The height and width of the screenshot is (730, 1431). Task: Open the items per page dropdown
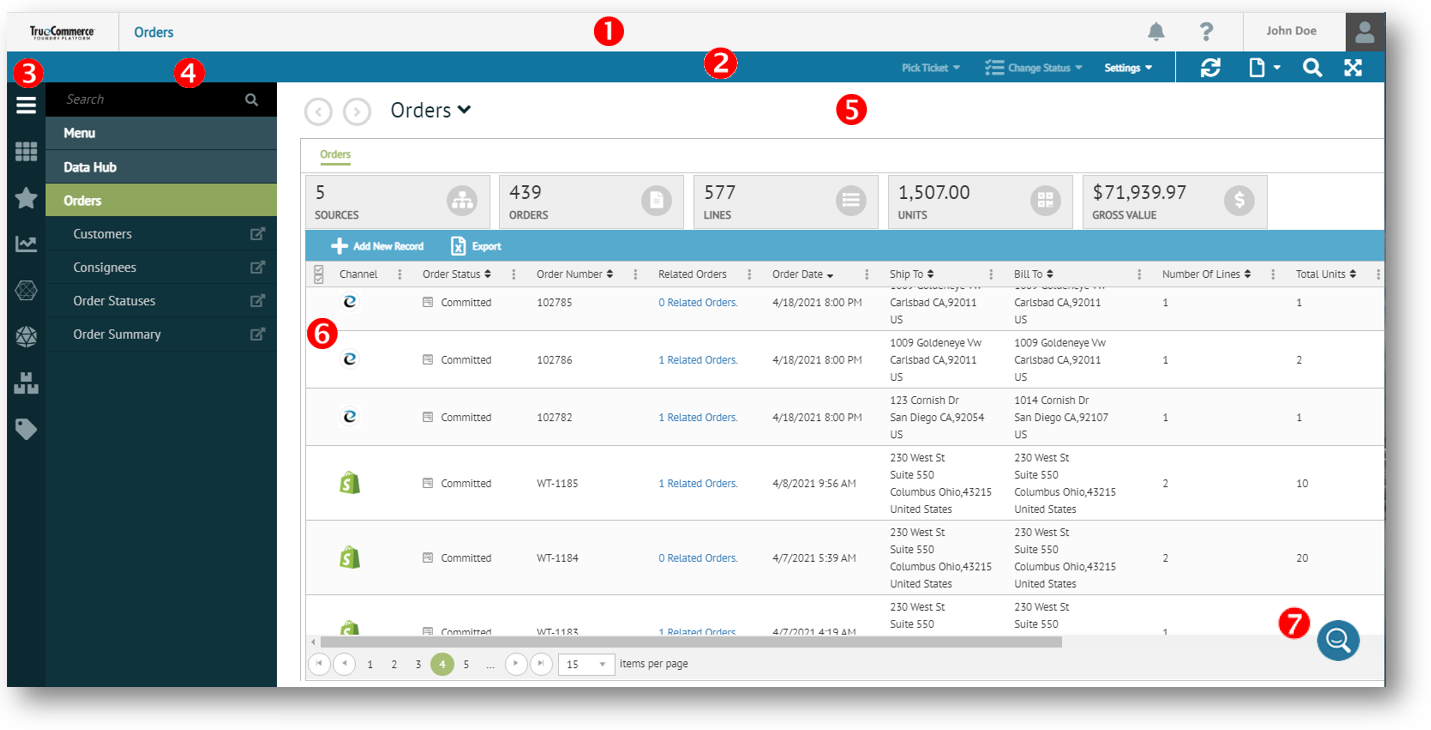(x=586, y=664)
